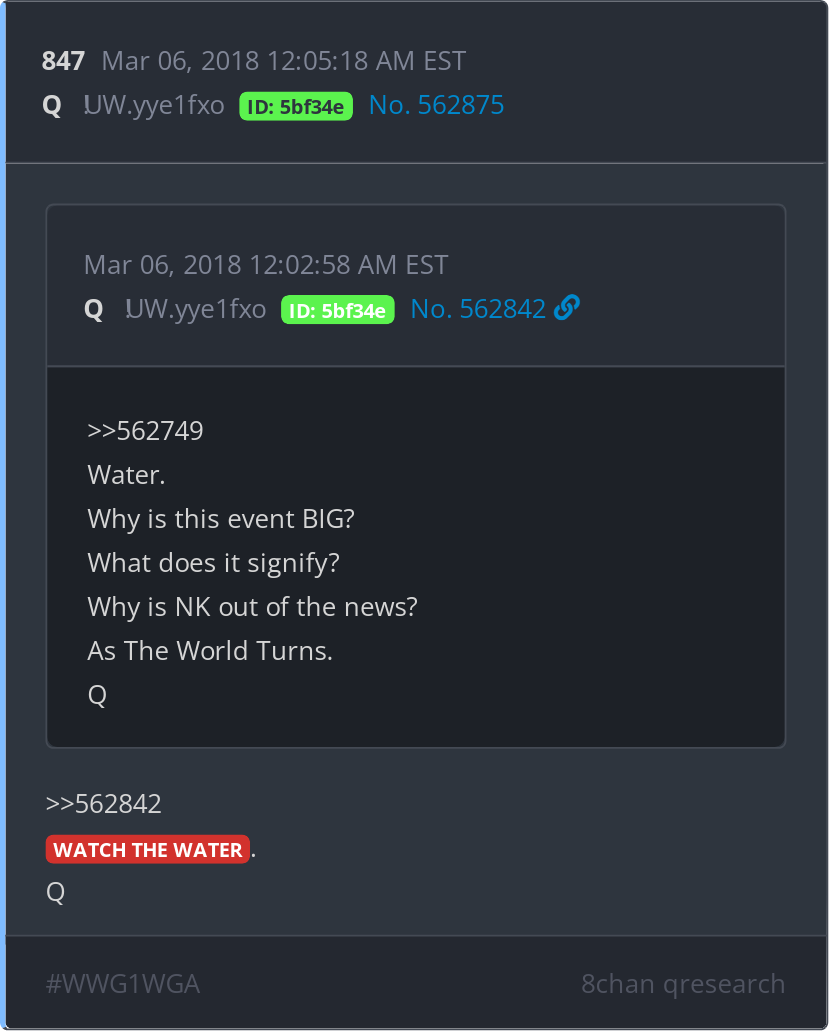Click the tripcode !UW.yye1fxo in header
830x1032 pixels.
pyautogui.click(x=154, y=105)
